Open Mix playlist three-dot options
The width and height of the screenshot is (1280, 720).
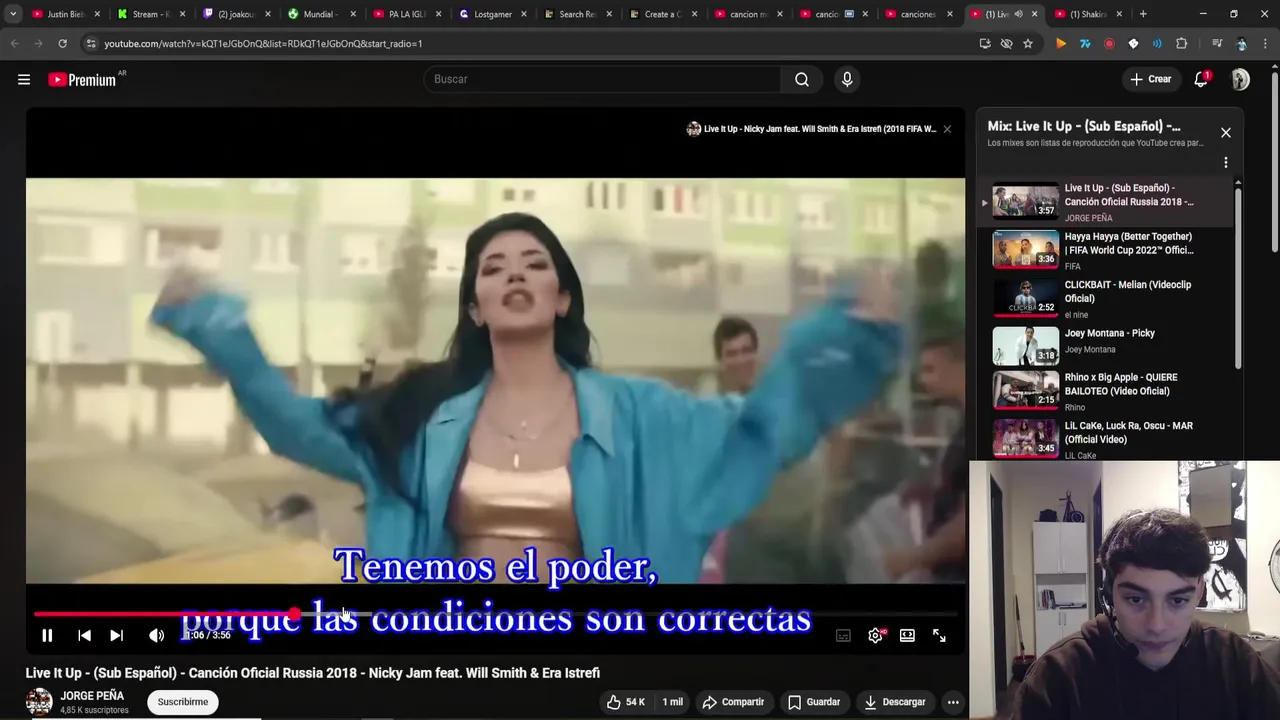1225,162
